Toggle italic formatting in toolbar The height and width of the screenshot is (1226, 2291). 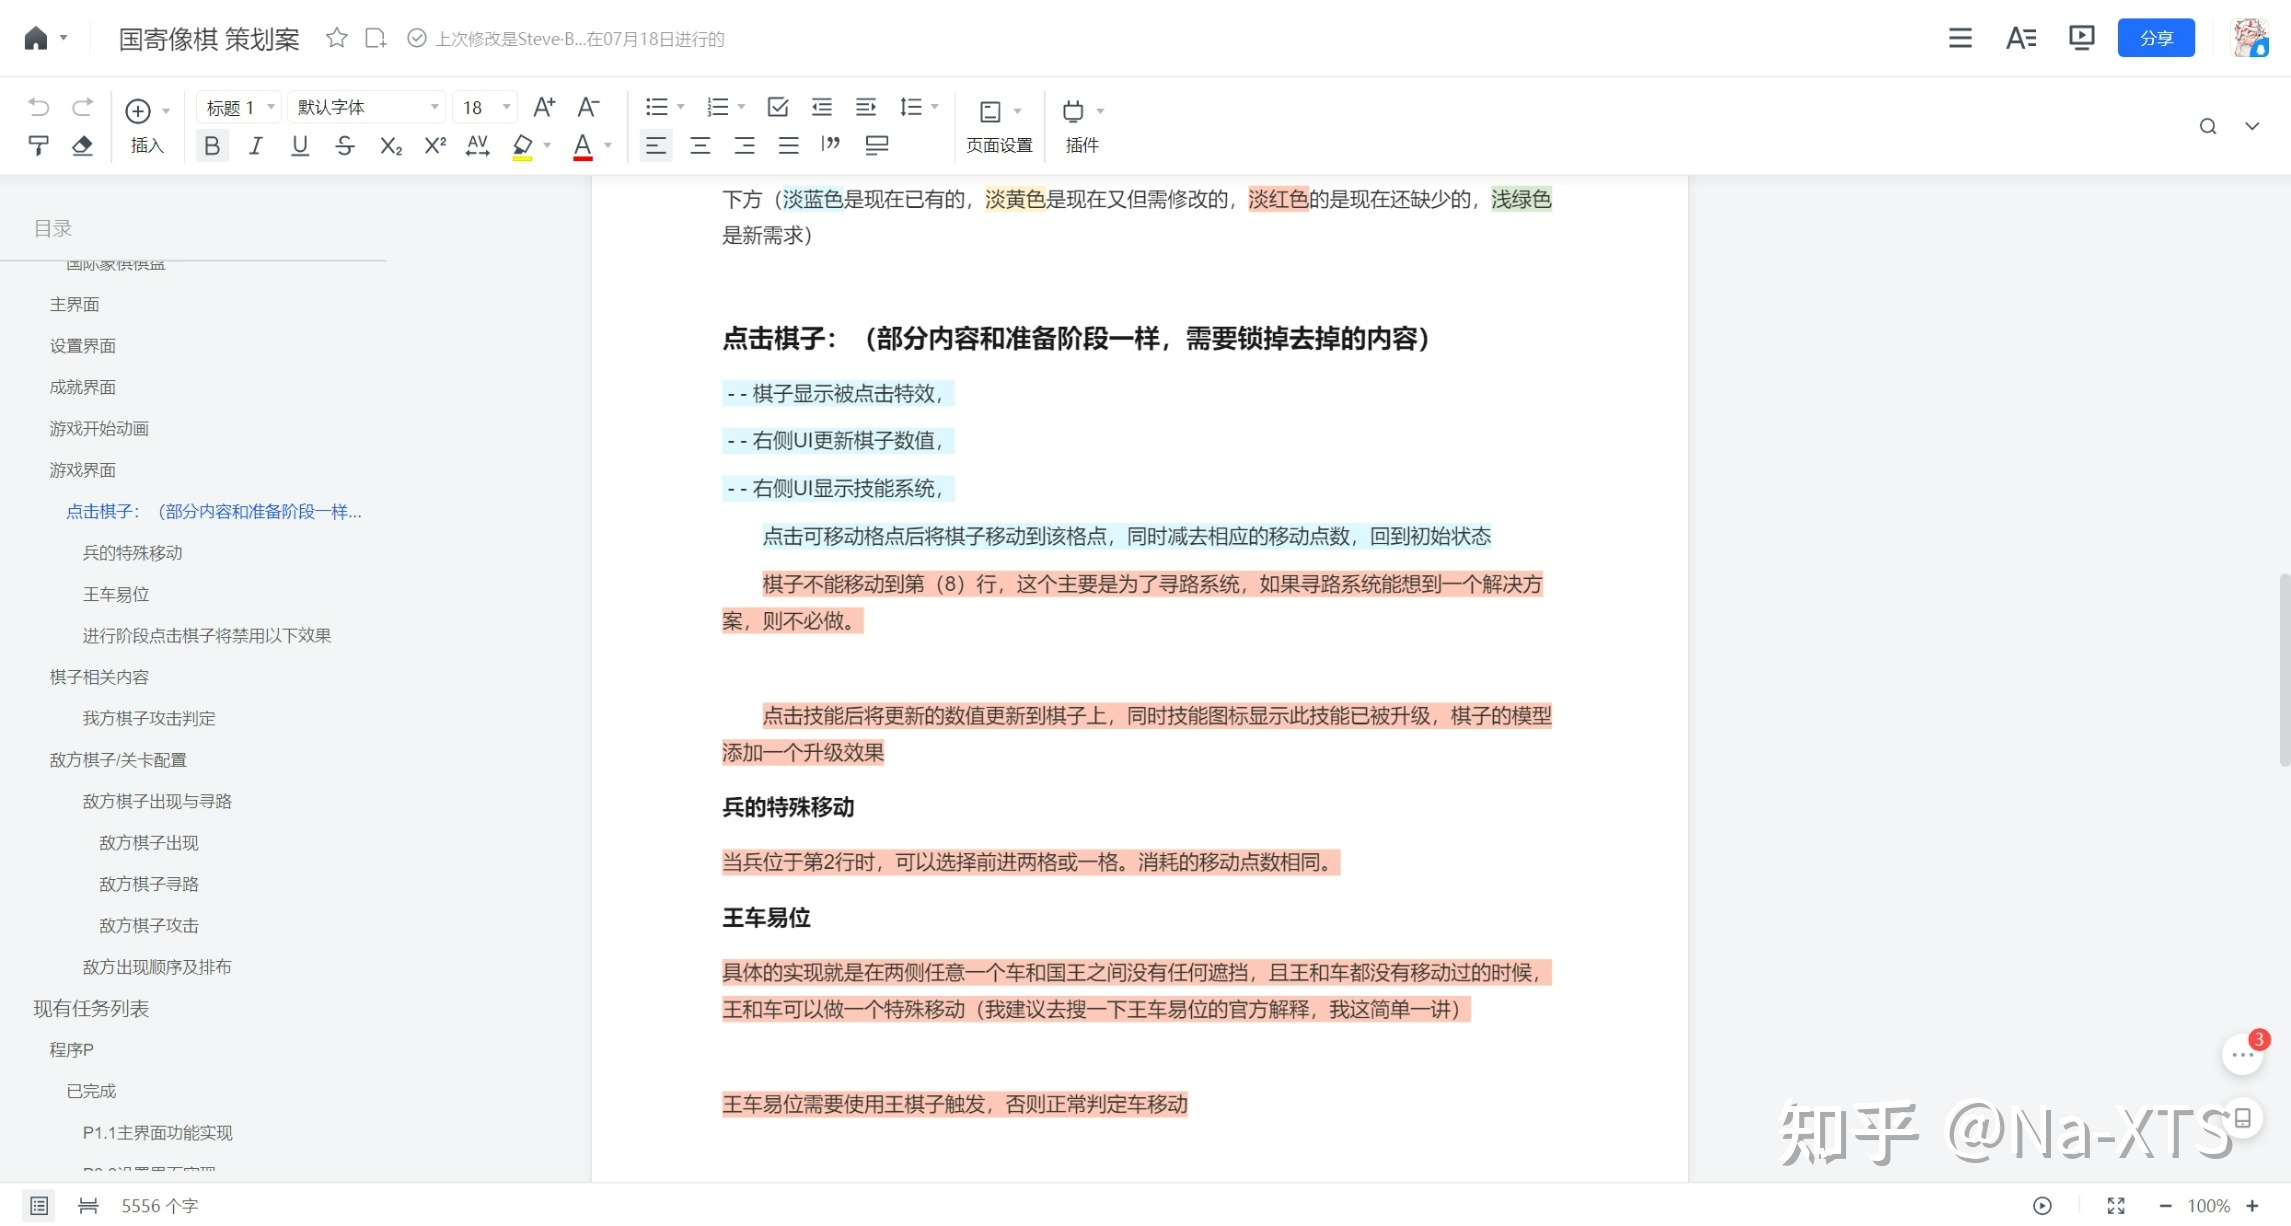pos(256,146)
